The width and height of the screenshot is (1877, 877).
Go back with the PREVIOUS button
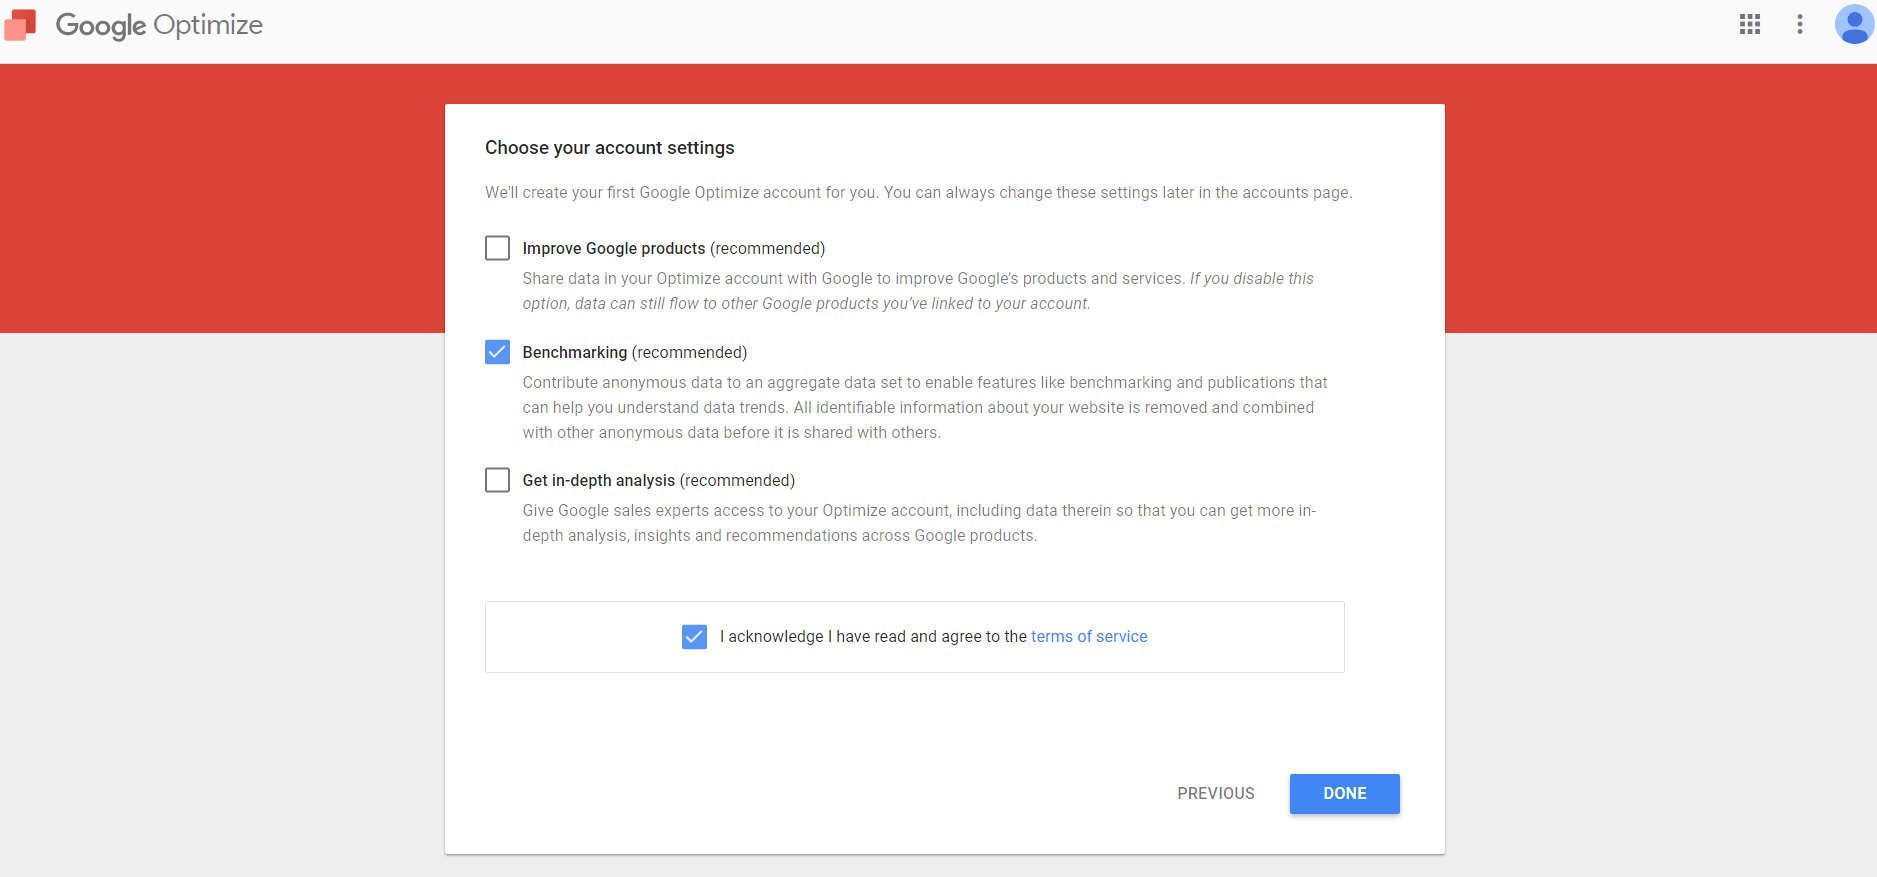[1215, 793]
